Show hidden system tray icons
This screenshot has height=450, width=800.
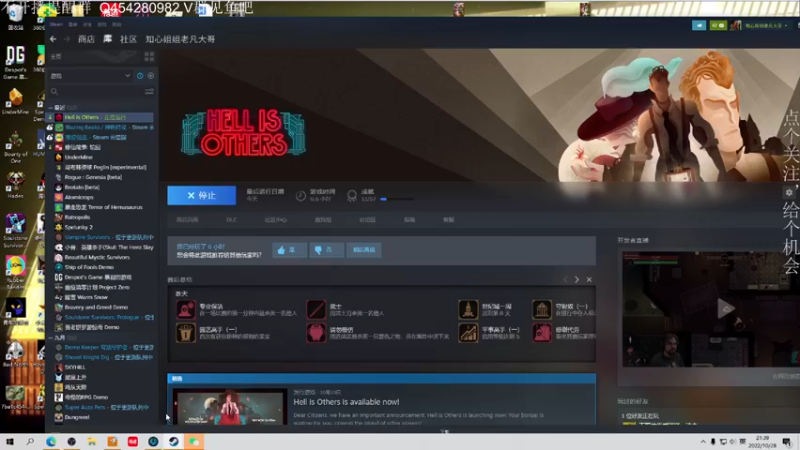tap(703, 442)
